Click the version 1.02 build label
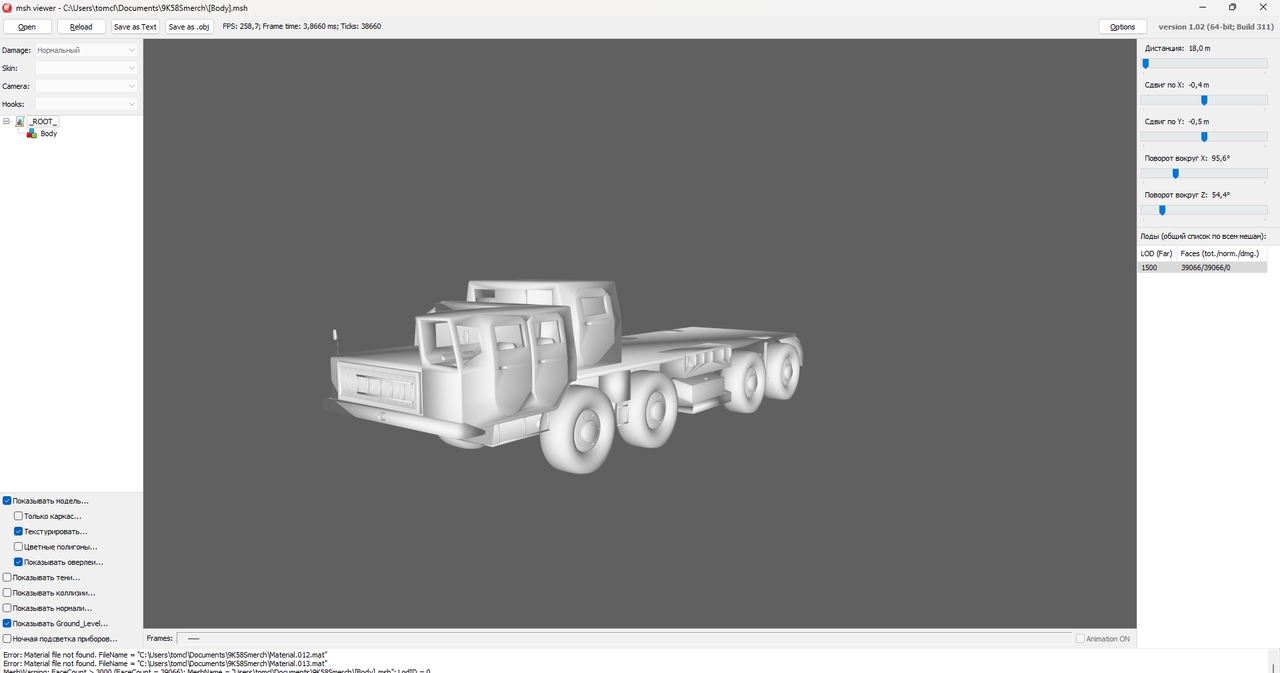Screen dimensions: 1280x673 pos(1216,27)
